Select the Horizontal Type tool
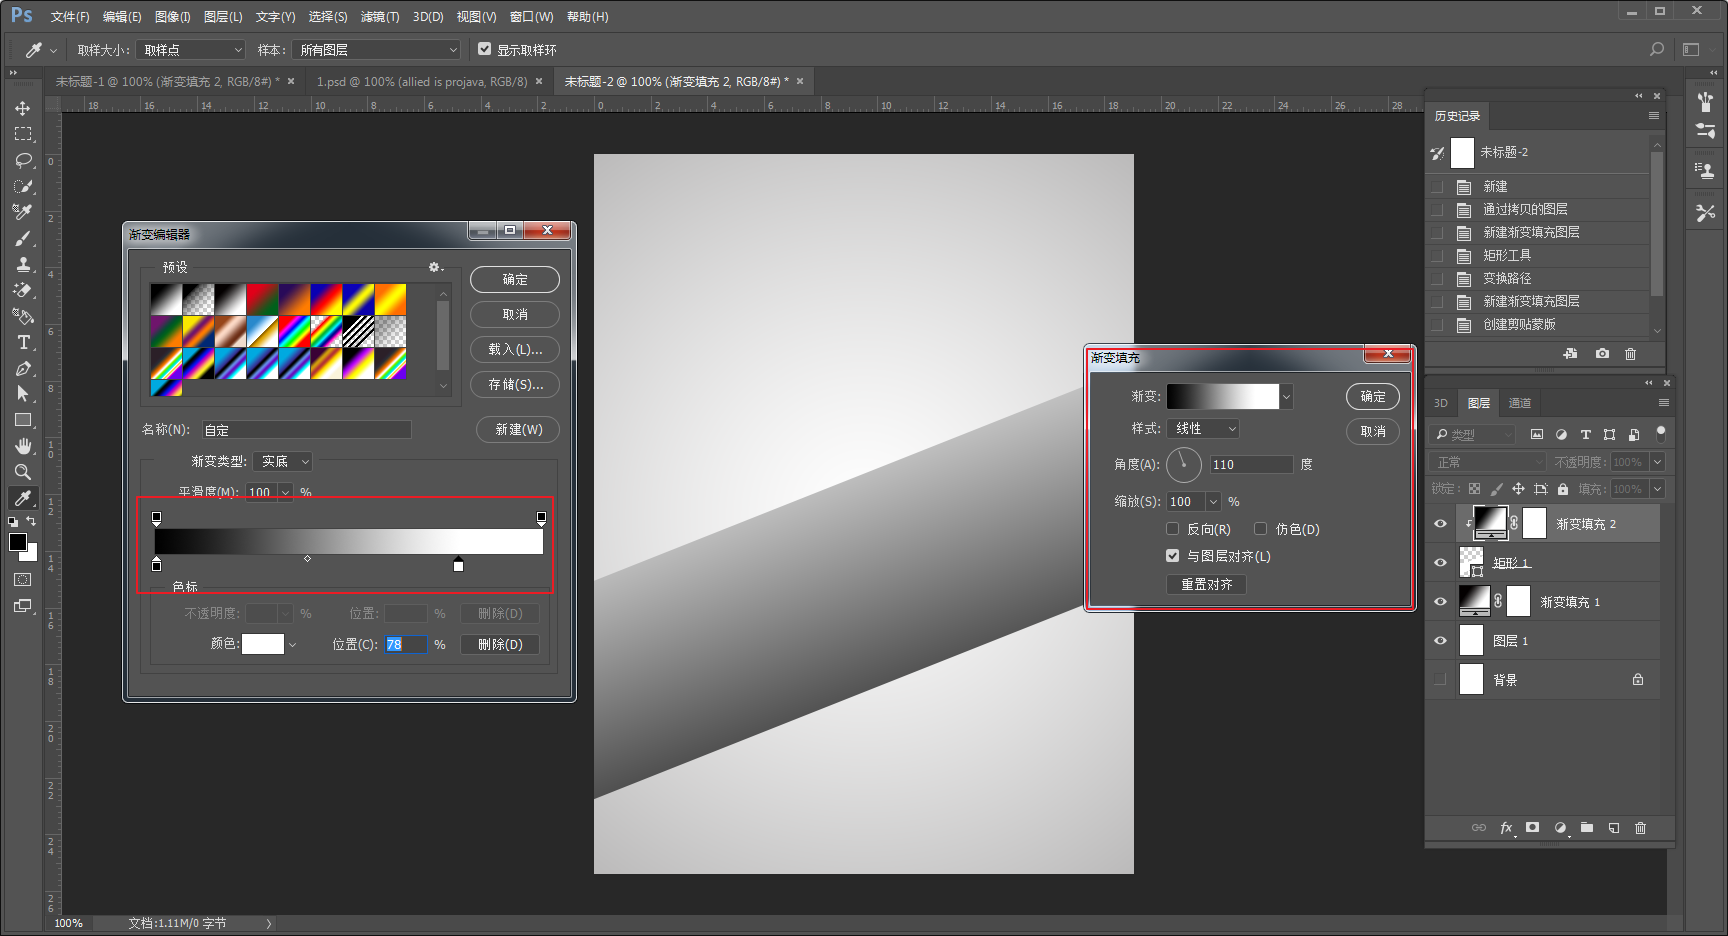 coord(23,342)
